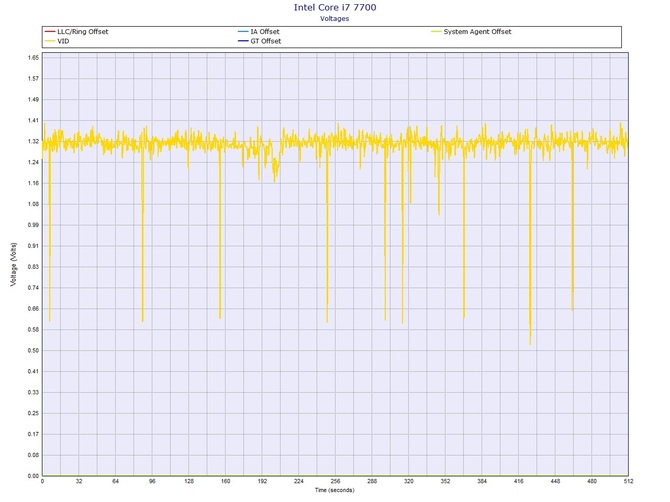Click the yellow VID legend color line
Viewport: 670px width, 502px height.
coord(50,41)
